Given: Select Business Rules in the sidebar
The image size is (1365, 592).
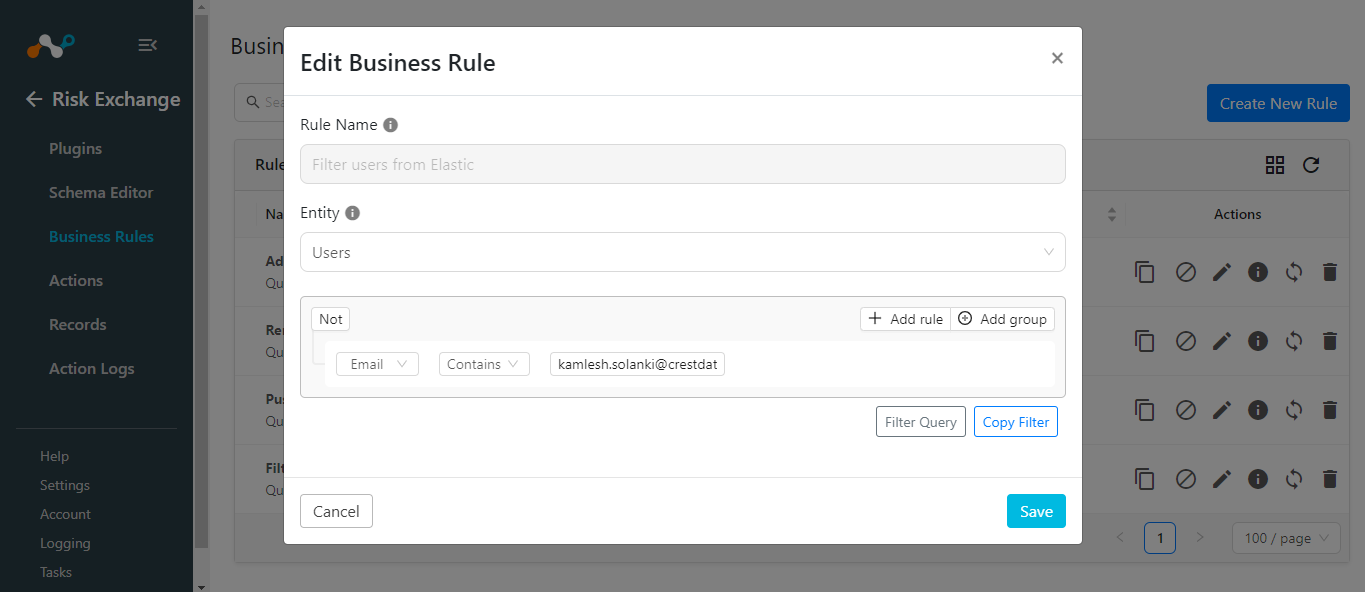Looking at the screenshot, I should pyautogui.click(x=101, y=236).
